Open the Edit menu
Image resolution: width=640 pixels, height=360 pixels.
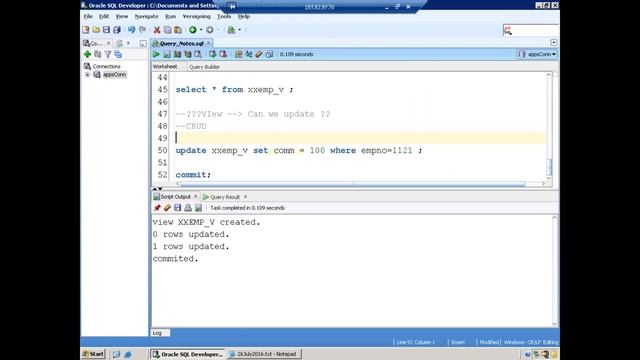(x=104, y=16)
